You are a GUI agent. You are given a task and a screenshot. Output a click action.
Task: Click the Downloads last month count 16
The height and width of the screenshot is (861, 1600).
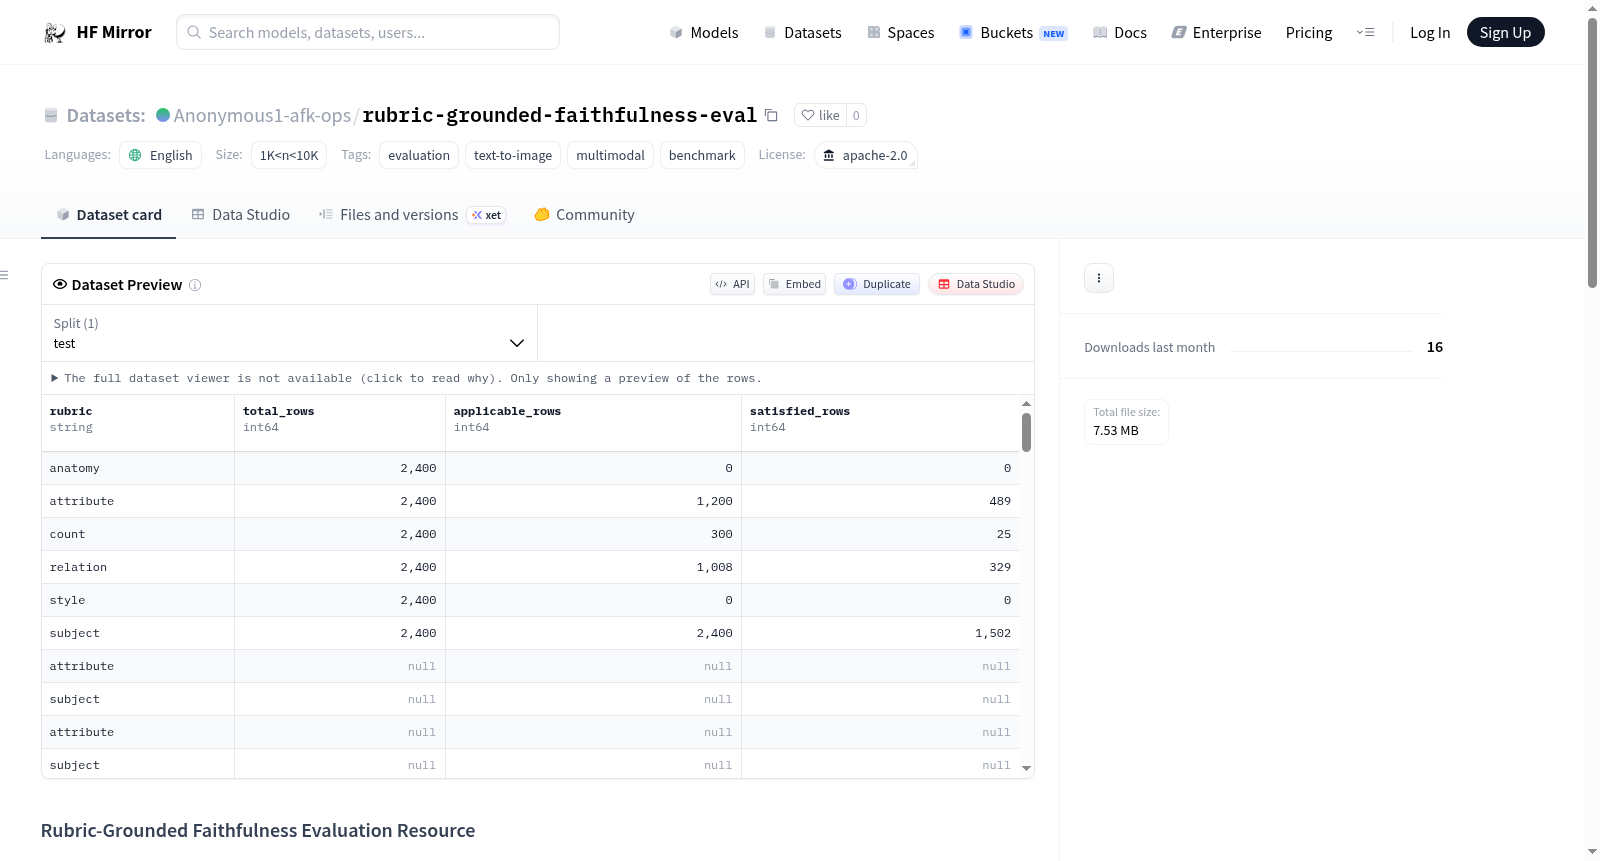pos(1434,347)
